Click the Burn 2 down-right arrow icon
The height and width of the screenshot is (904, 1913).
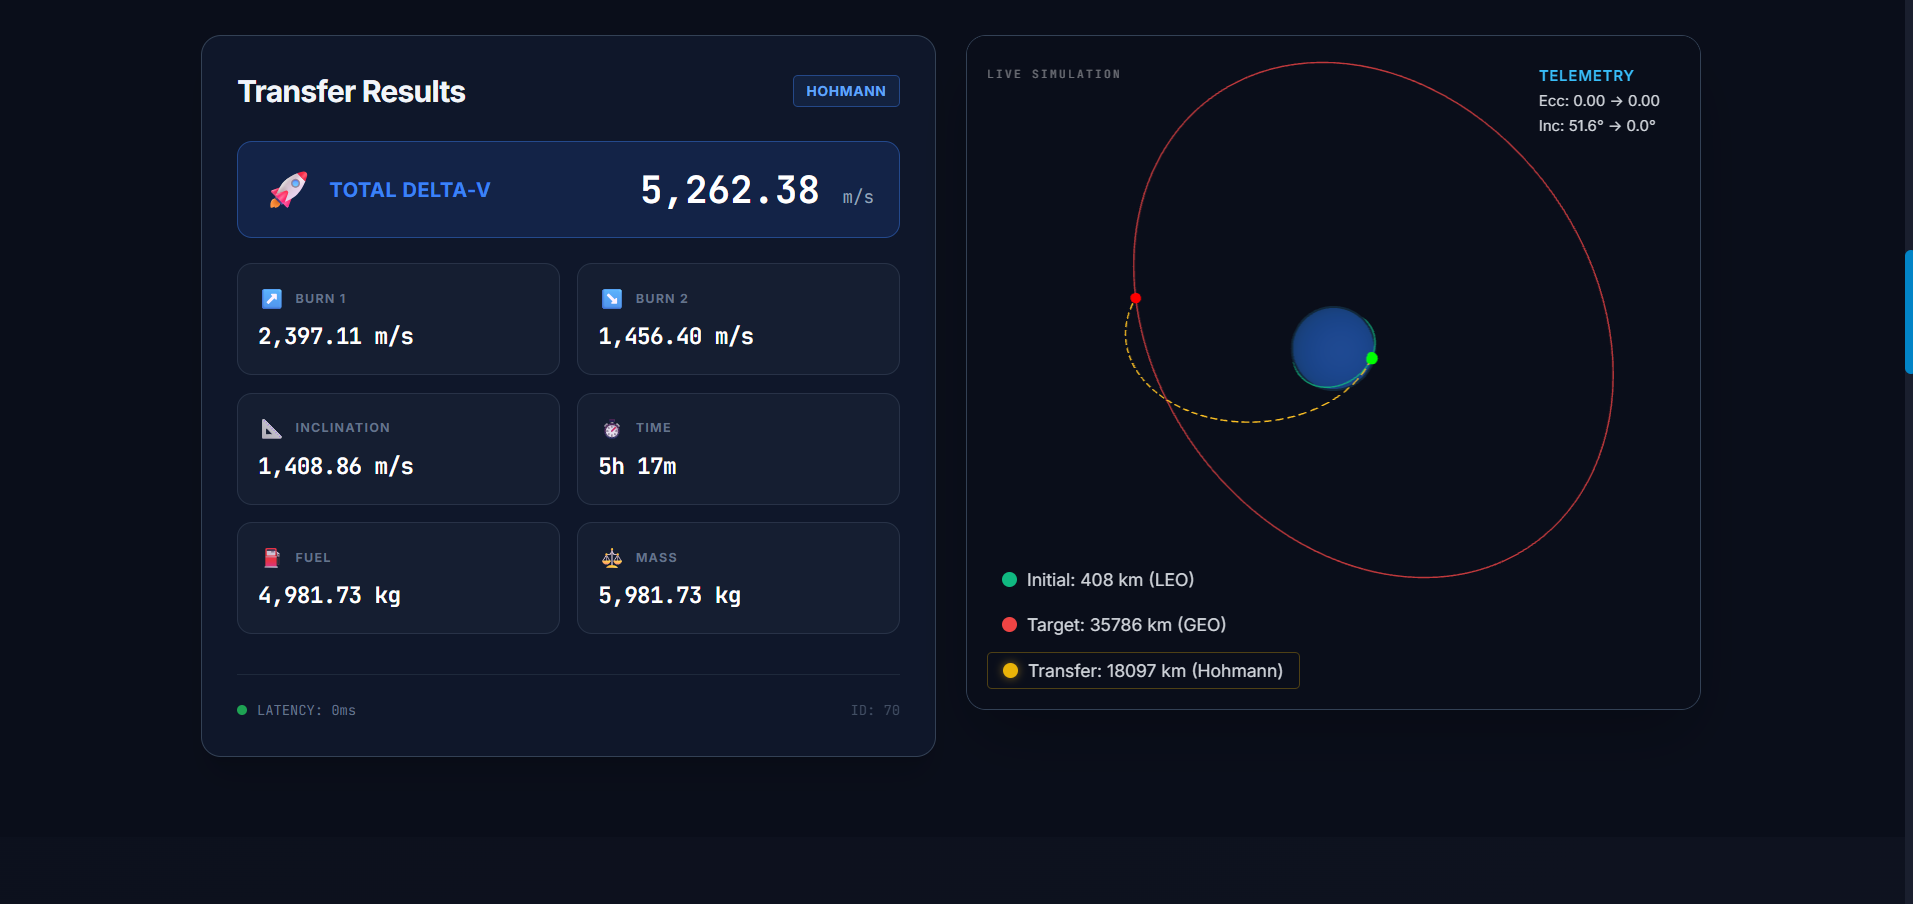coord(612,299)
